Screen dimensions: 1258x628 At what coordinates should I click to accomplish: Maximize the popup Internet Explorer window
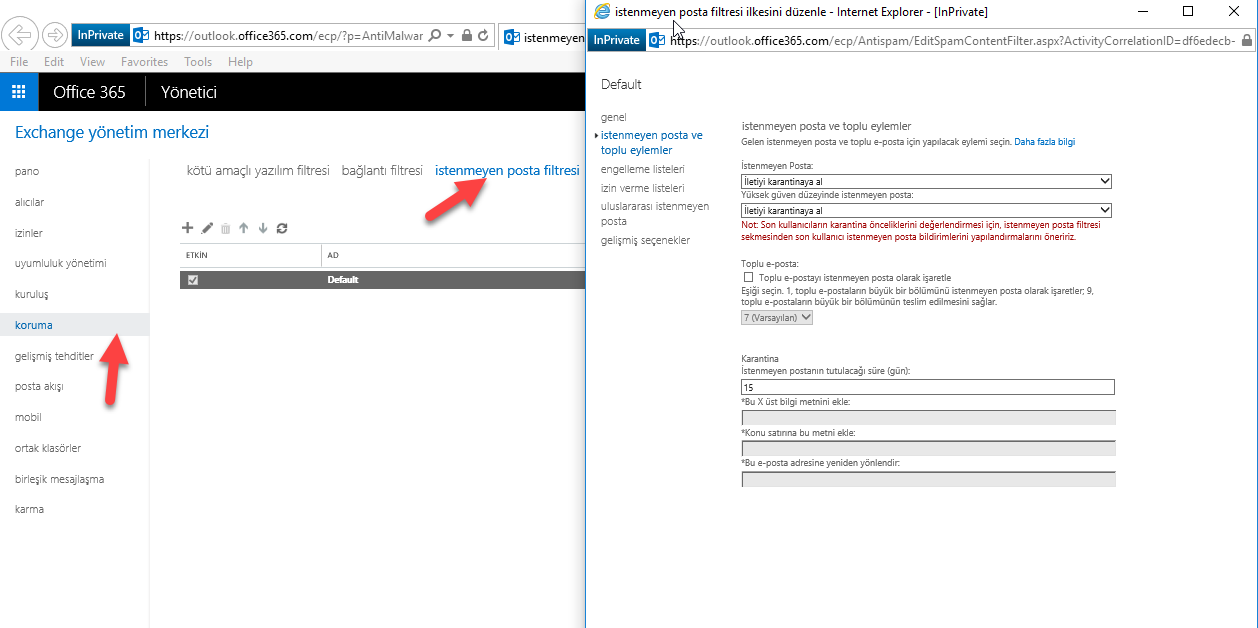(1188, 11)
